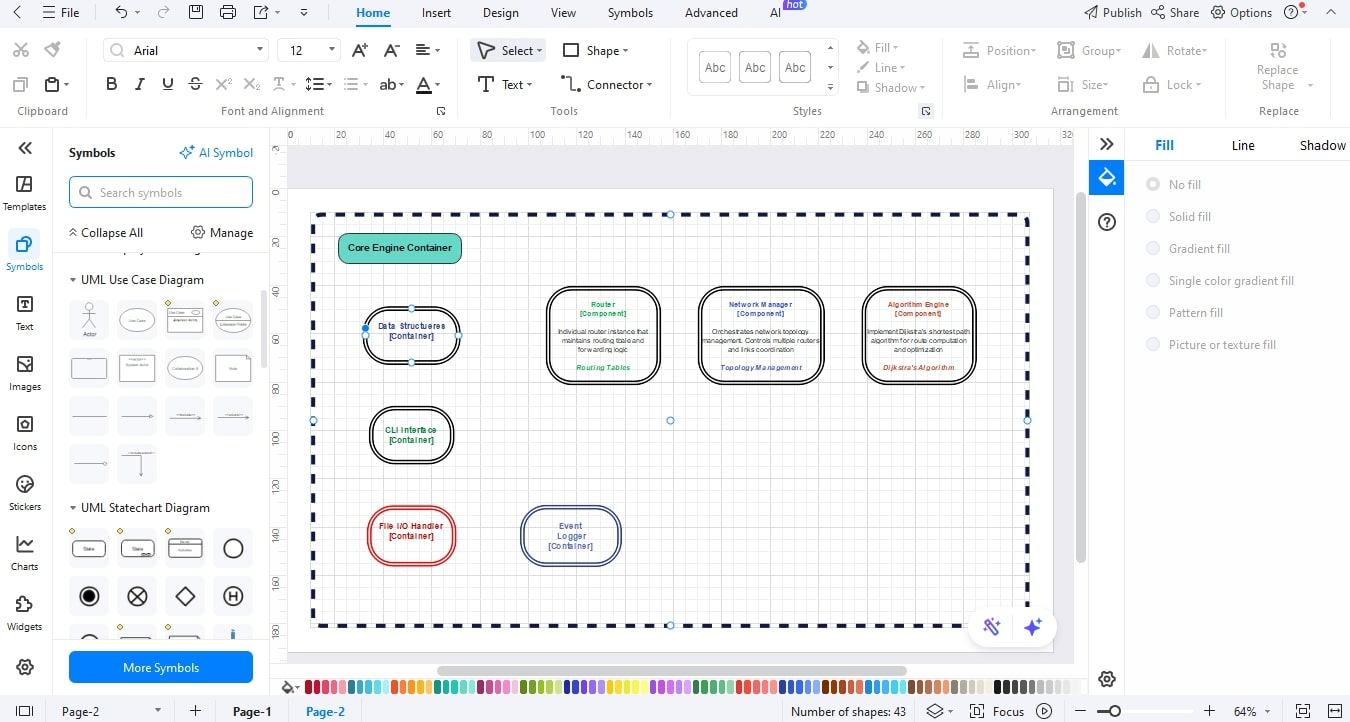
Task: Switch to the View ribbon tab
Action: tap(563, 13)
